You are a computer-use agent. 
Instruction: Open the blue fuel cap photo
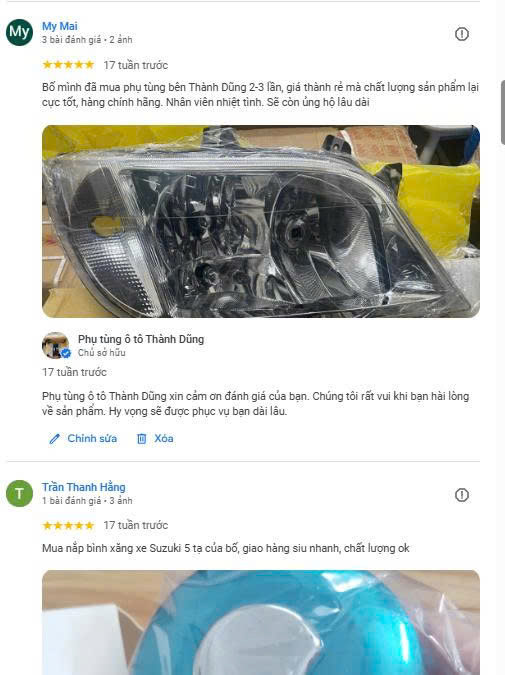pos(261,622)
